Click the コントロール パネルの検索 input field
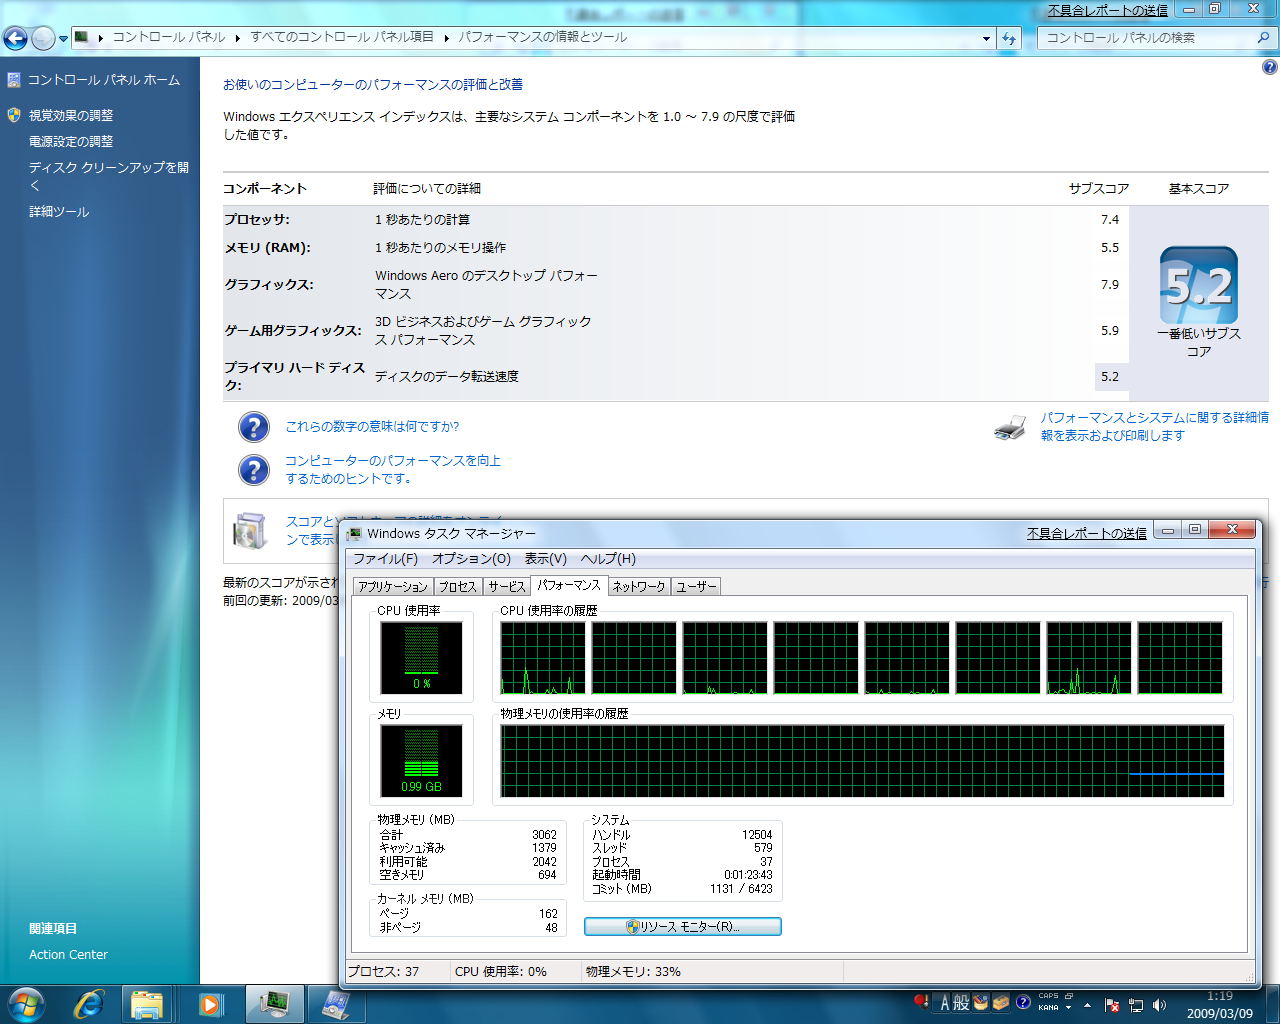Screen dimensions: 1280x1024 point(1147,38)
